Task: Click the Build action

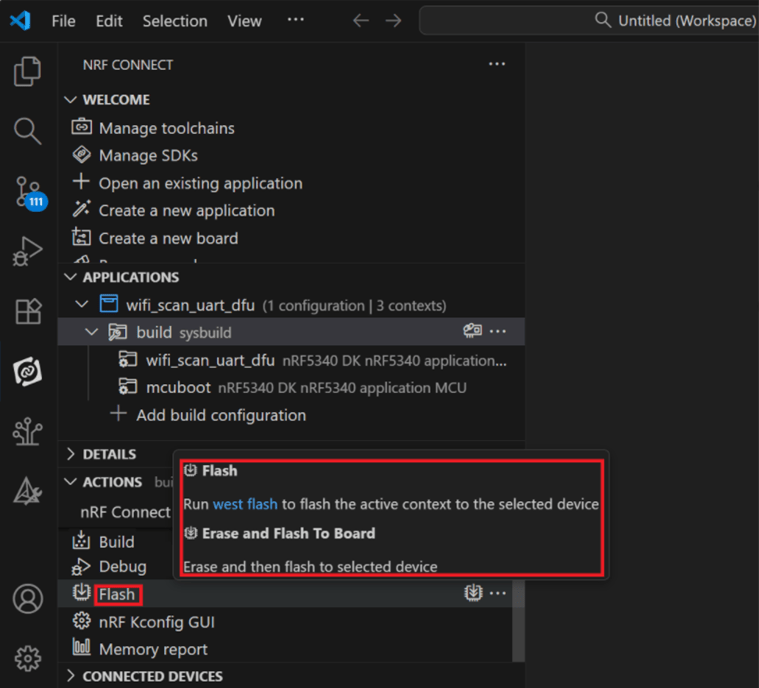Action: [x=117, y=542]
